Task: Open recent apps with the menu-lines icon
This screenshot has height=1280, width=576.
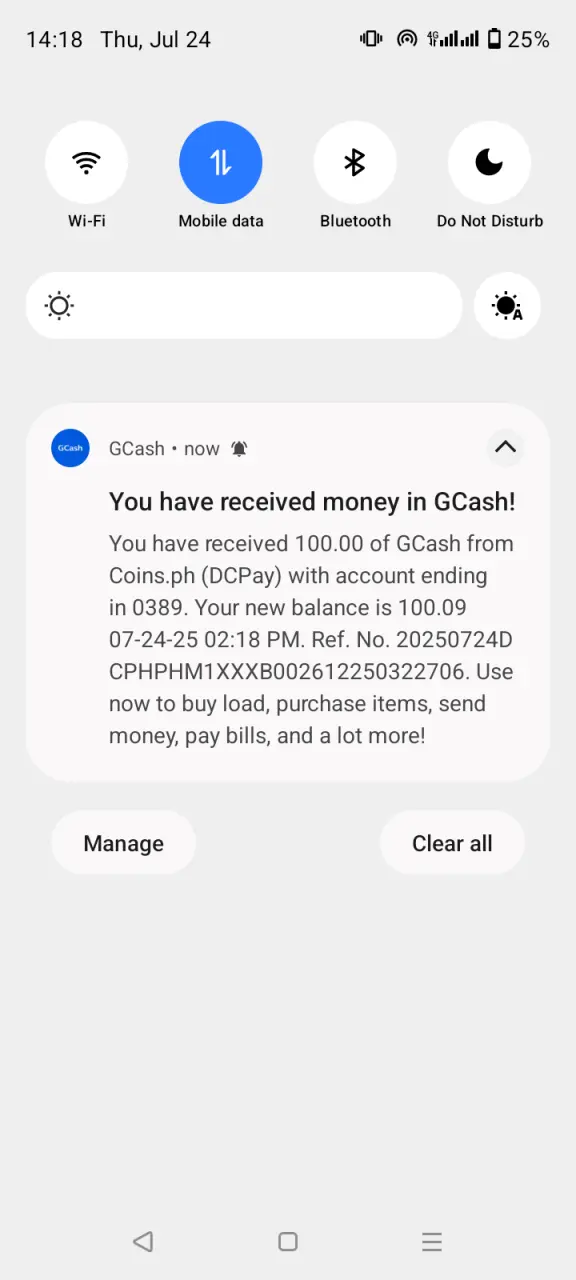Action: pos(432,1242)
